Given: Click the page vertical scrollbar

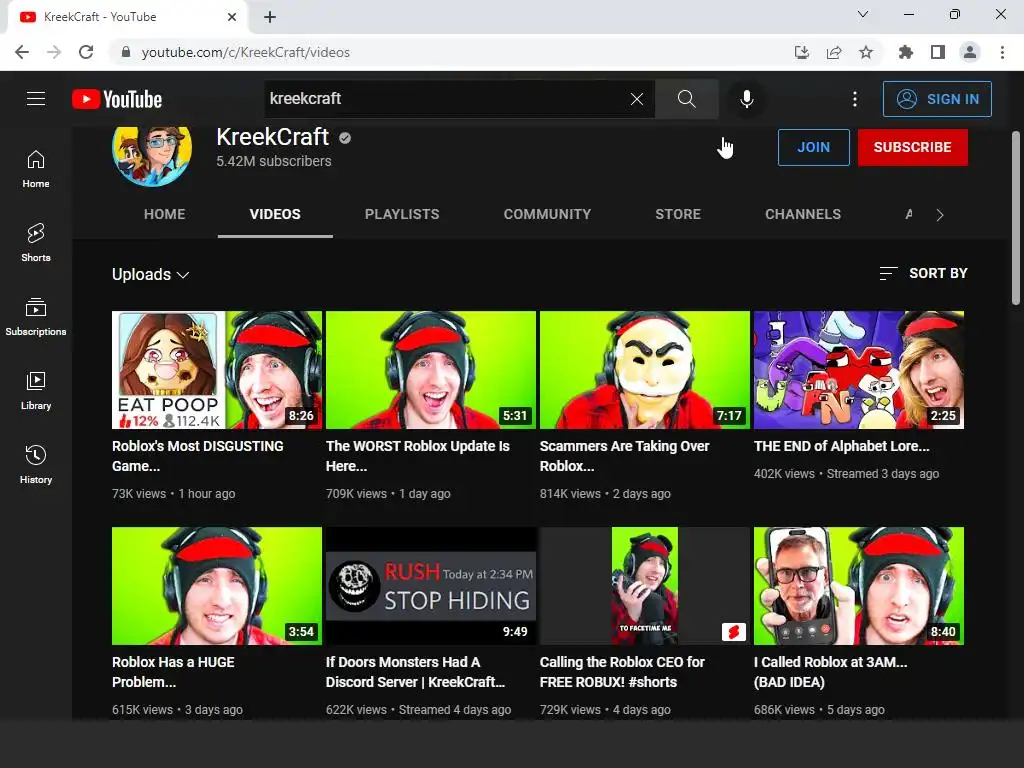Looking at the screenshot, I should [x=1016, y=218].
